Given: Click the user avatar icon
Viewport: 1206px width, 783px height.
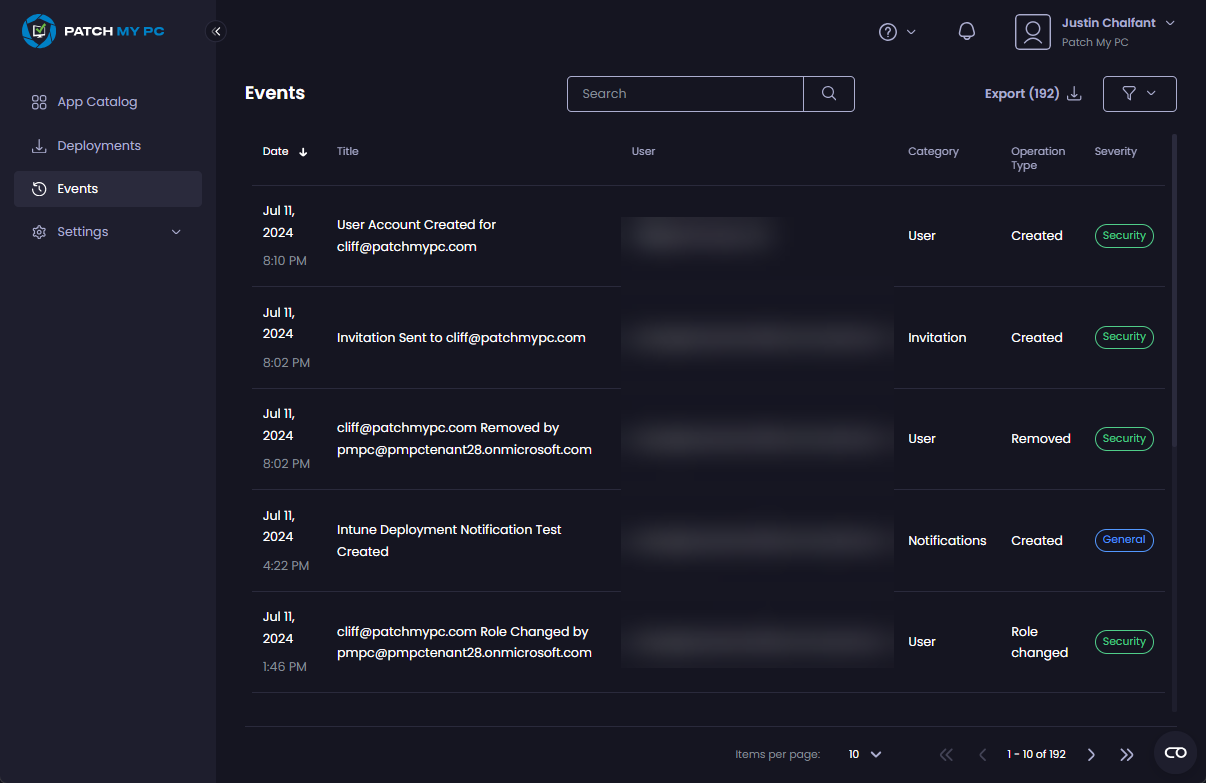Looking at the screenshot, I should coord(1033,31).
